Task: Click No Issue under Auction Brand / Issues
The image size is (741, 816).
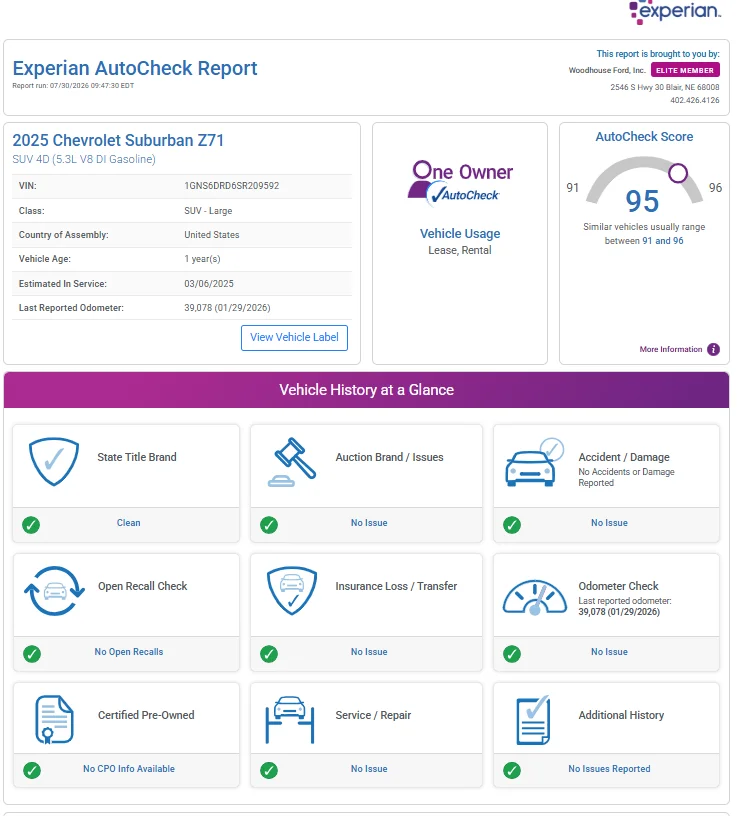Action: pyautogui.click(x=369, y=523)
